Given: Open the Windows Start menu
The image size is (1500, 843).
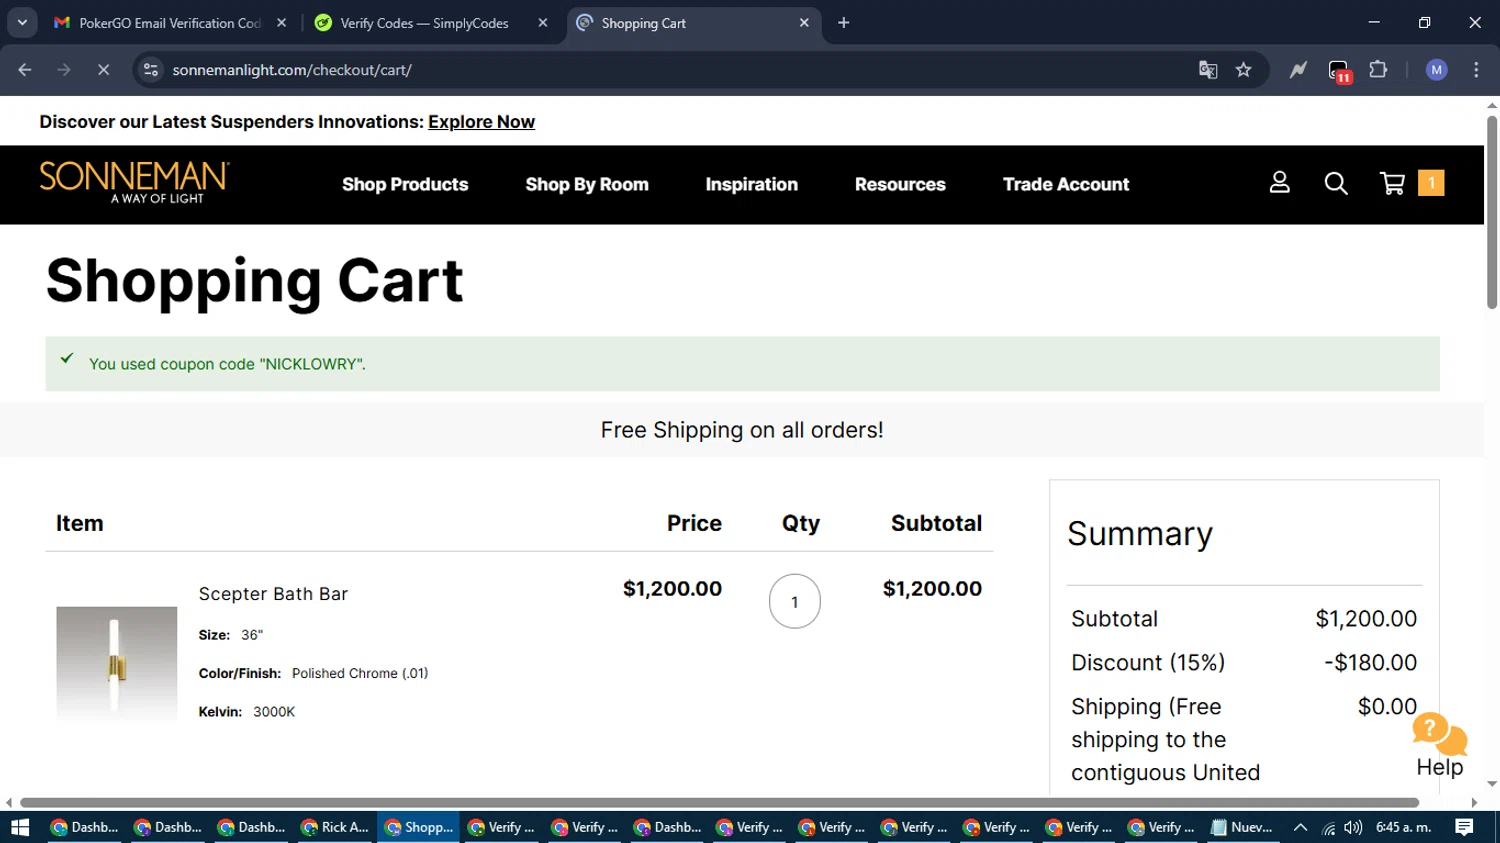Looking at the screenshot, I should click(20, 827).
